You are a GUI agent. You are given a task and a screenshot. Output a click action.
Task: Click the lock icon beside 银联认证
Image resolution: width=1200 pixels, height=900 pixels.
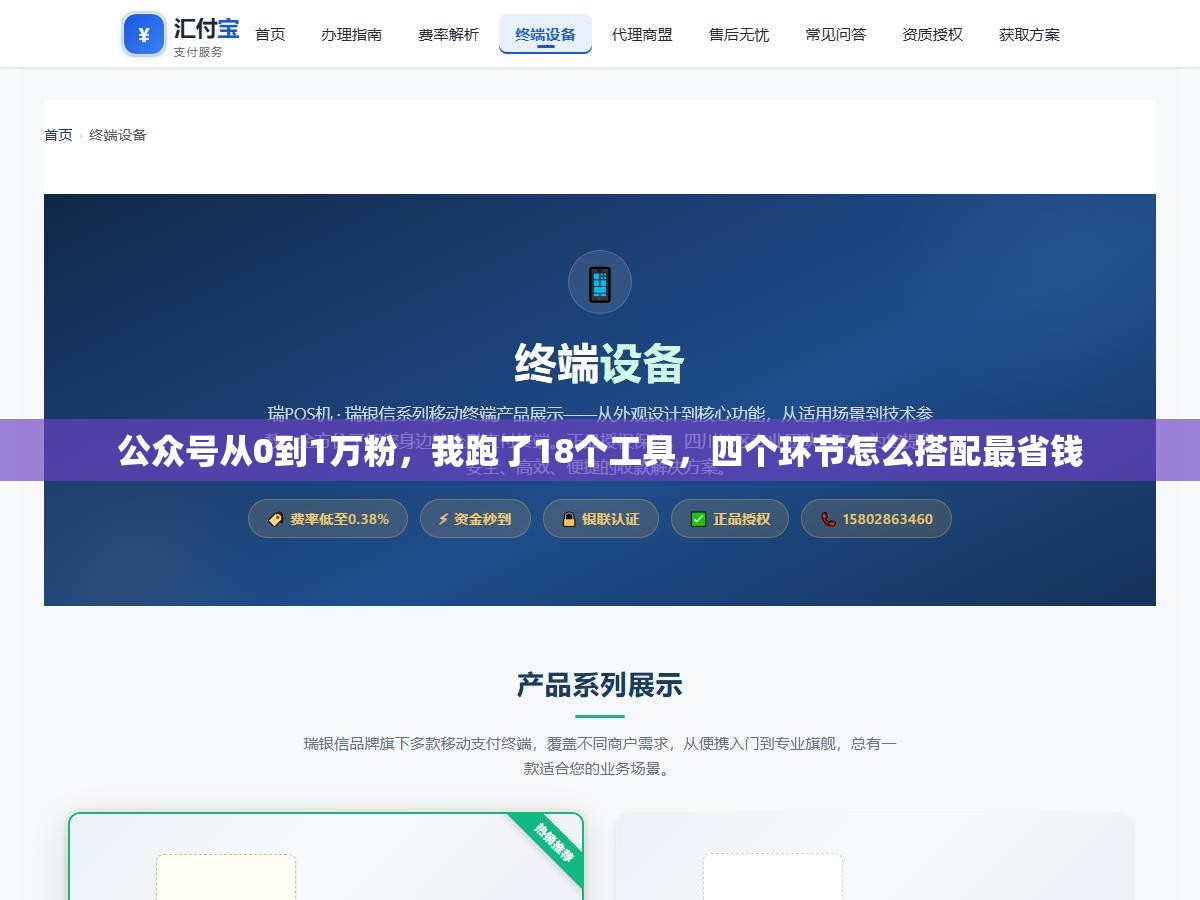tap(569, 519)
